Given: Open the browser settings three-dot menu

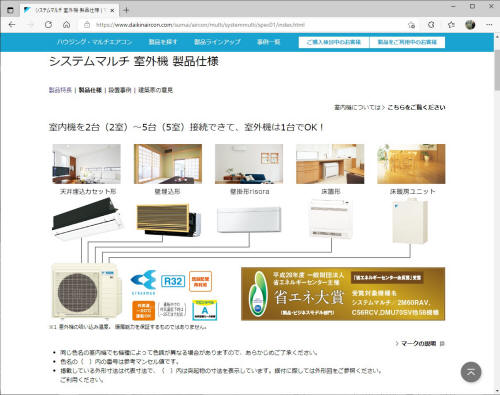Looking at the screenshot, I should pos(489,25).
